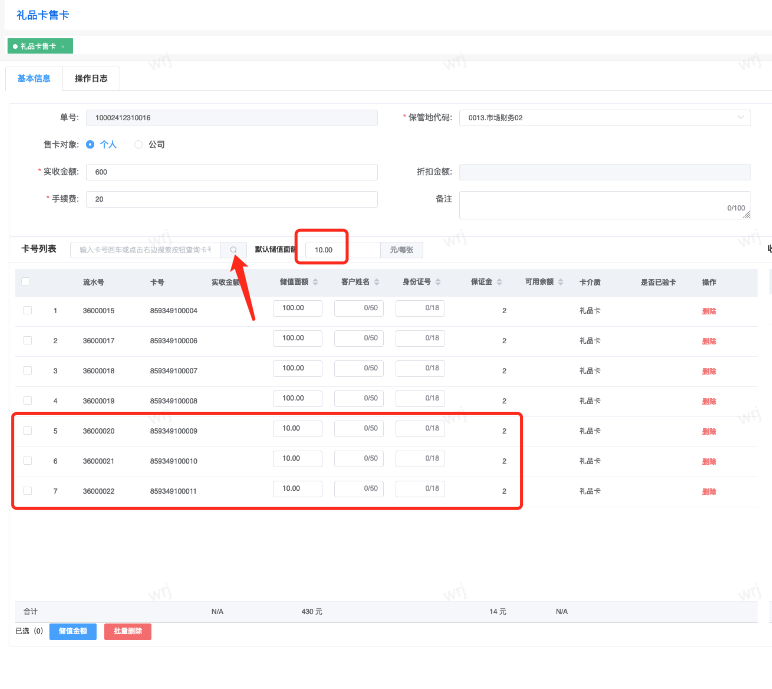Tick the select-all checkbox in table header
This screenshot has width=772, height=689.
pos(26,282)
